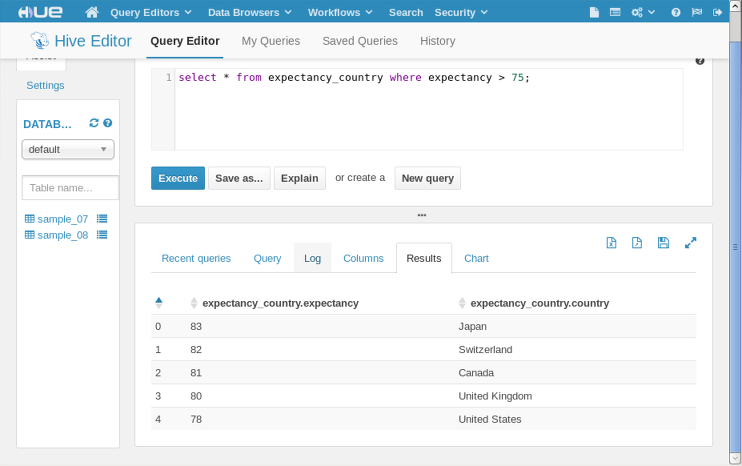Click the Explain button

[300, 178]
